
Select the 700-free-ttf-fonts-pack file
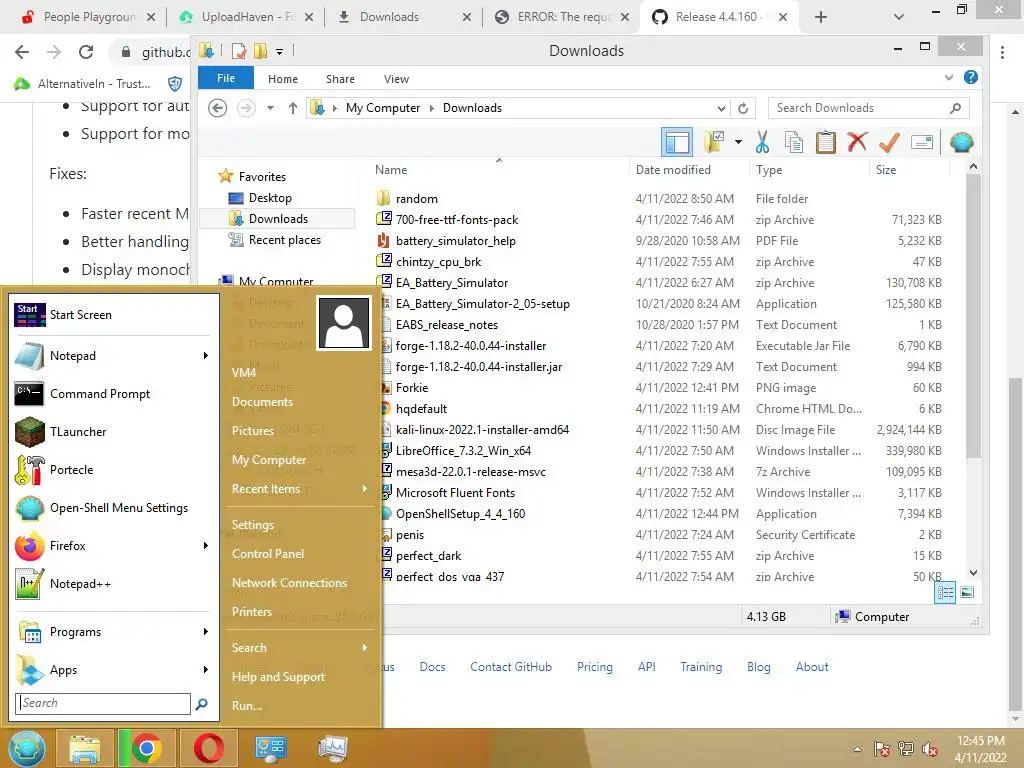coord(456,219)
